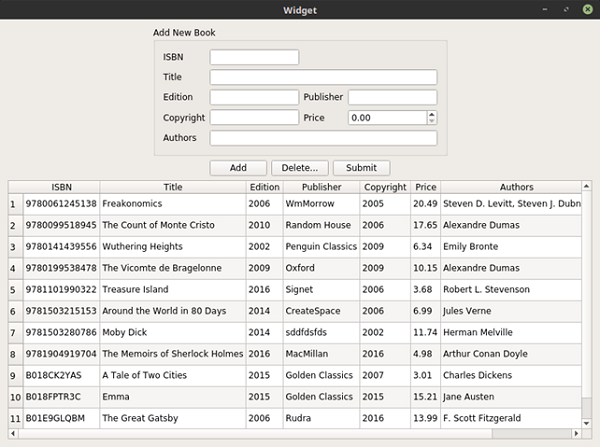Select row header 2

pyautogui.click(x=15, y=225)
